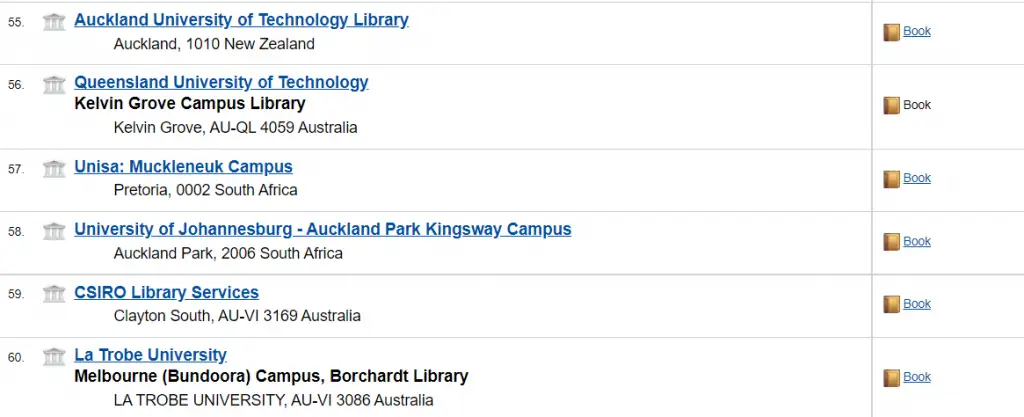Open University of Johannesburg Kingsway Campus link
1024x417 pixels.
pos(322,229)
